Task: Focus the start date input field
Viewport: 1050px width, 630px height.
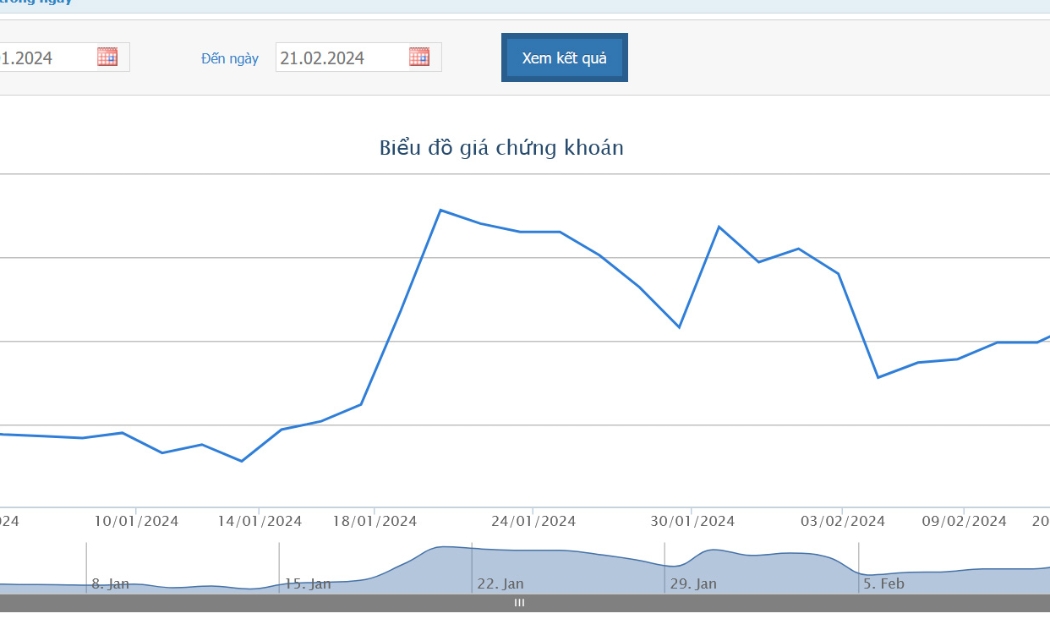Action: click(64, 57)
